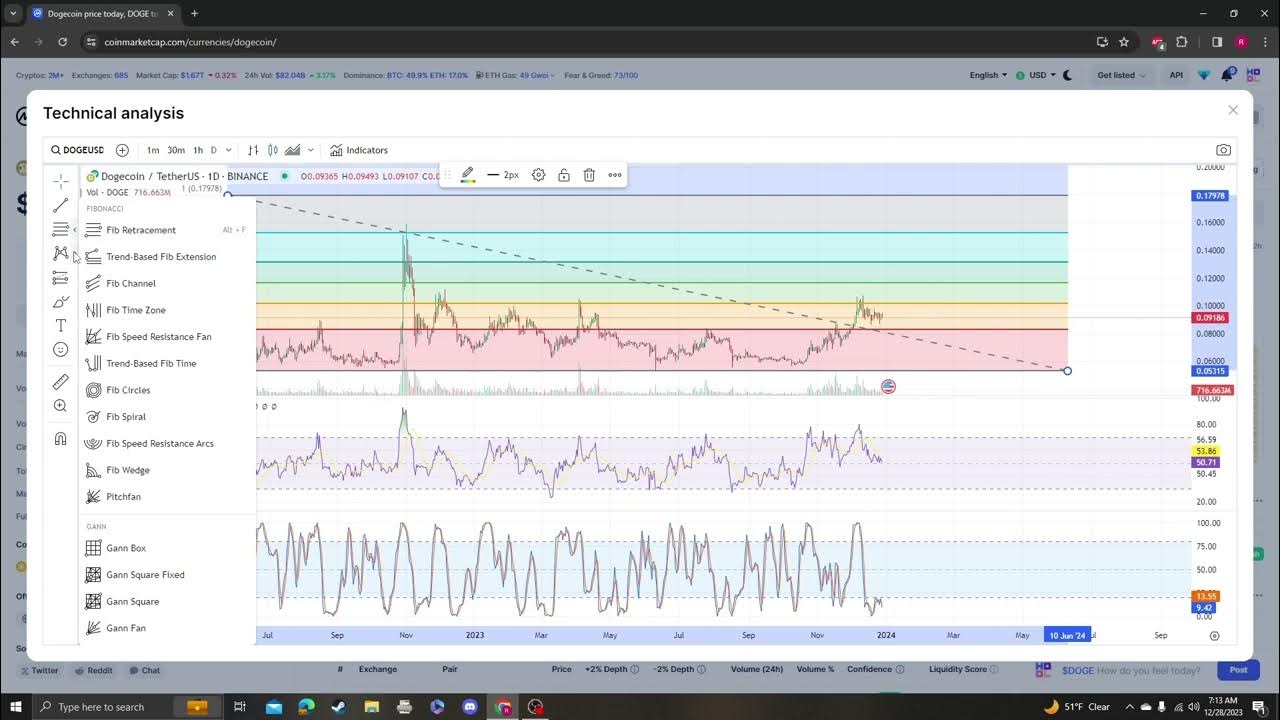This screenshot has width=1280, height=720.
Task: Open the Indicators button
Action: (359, 150)
